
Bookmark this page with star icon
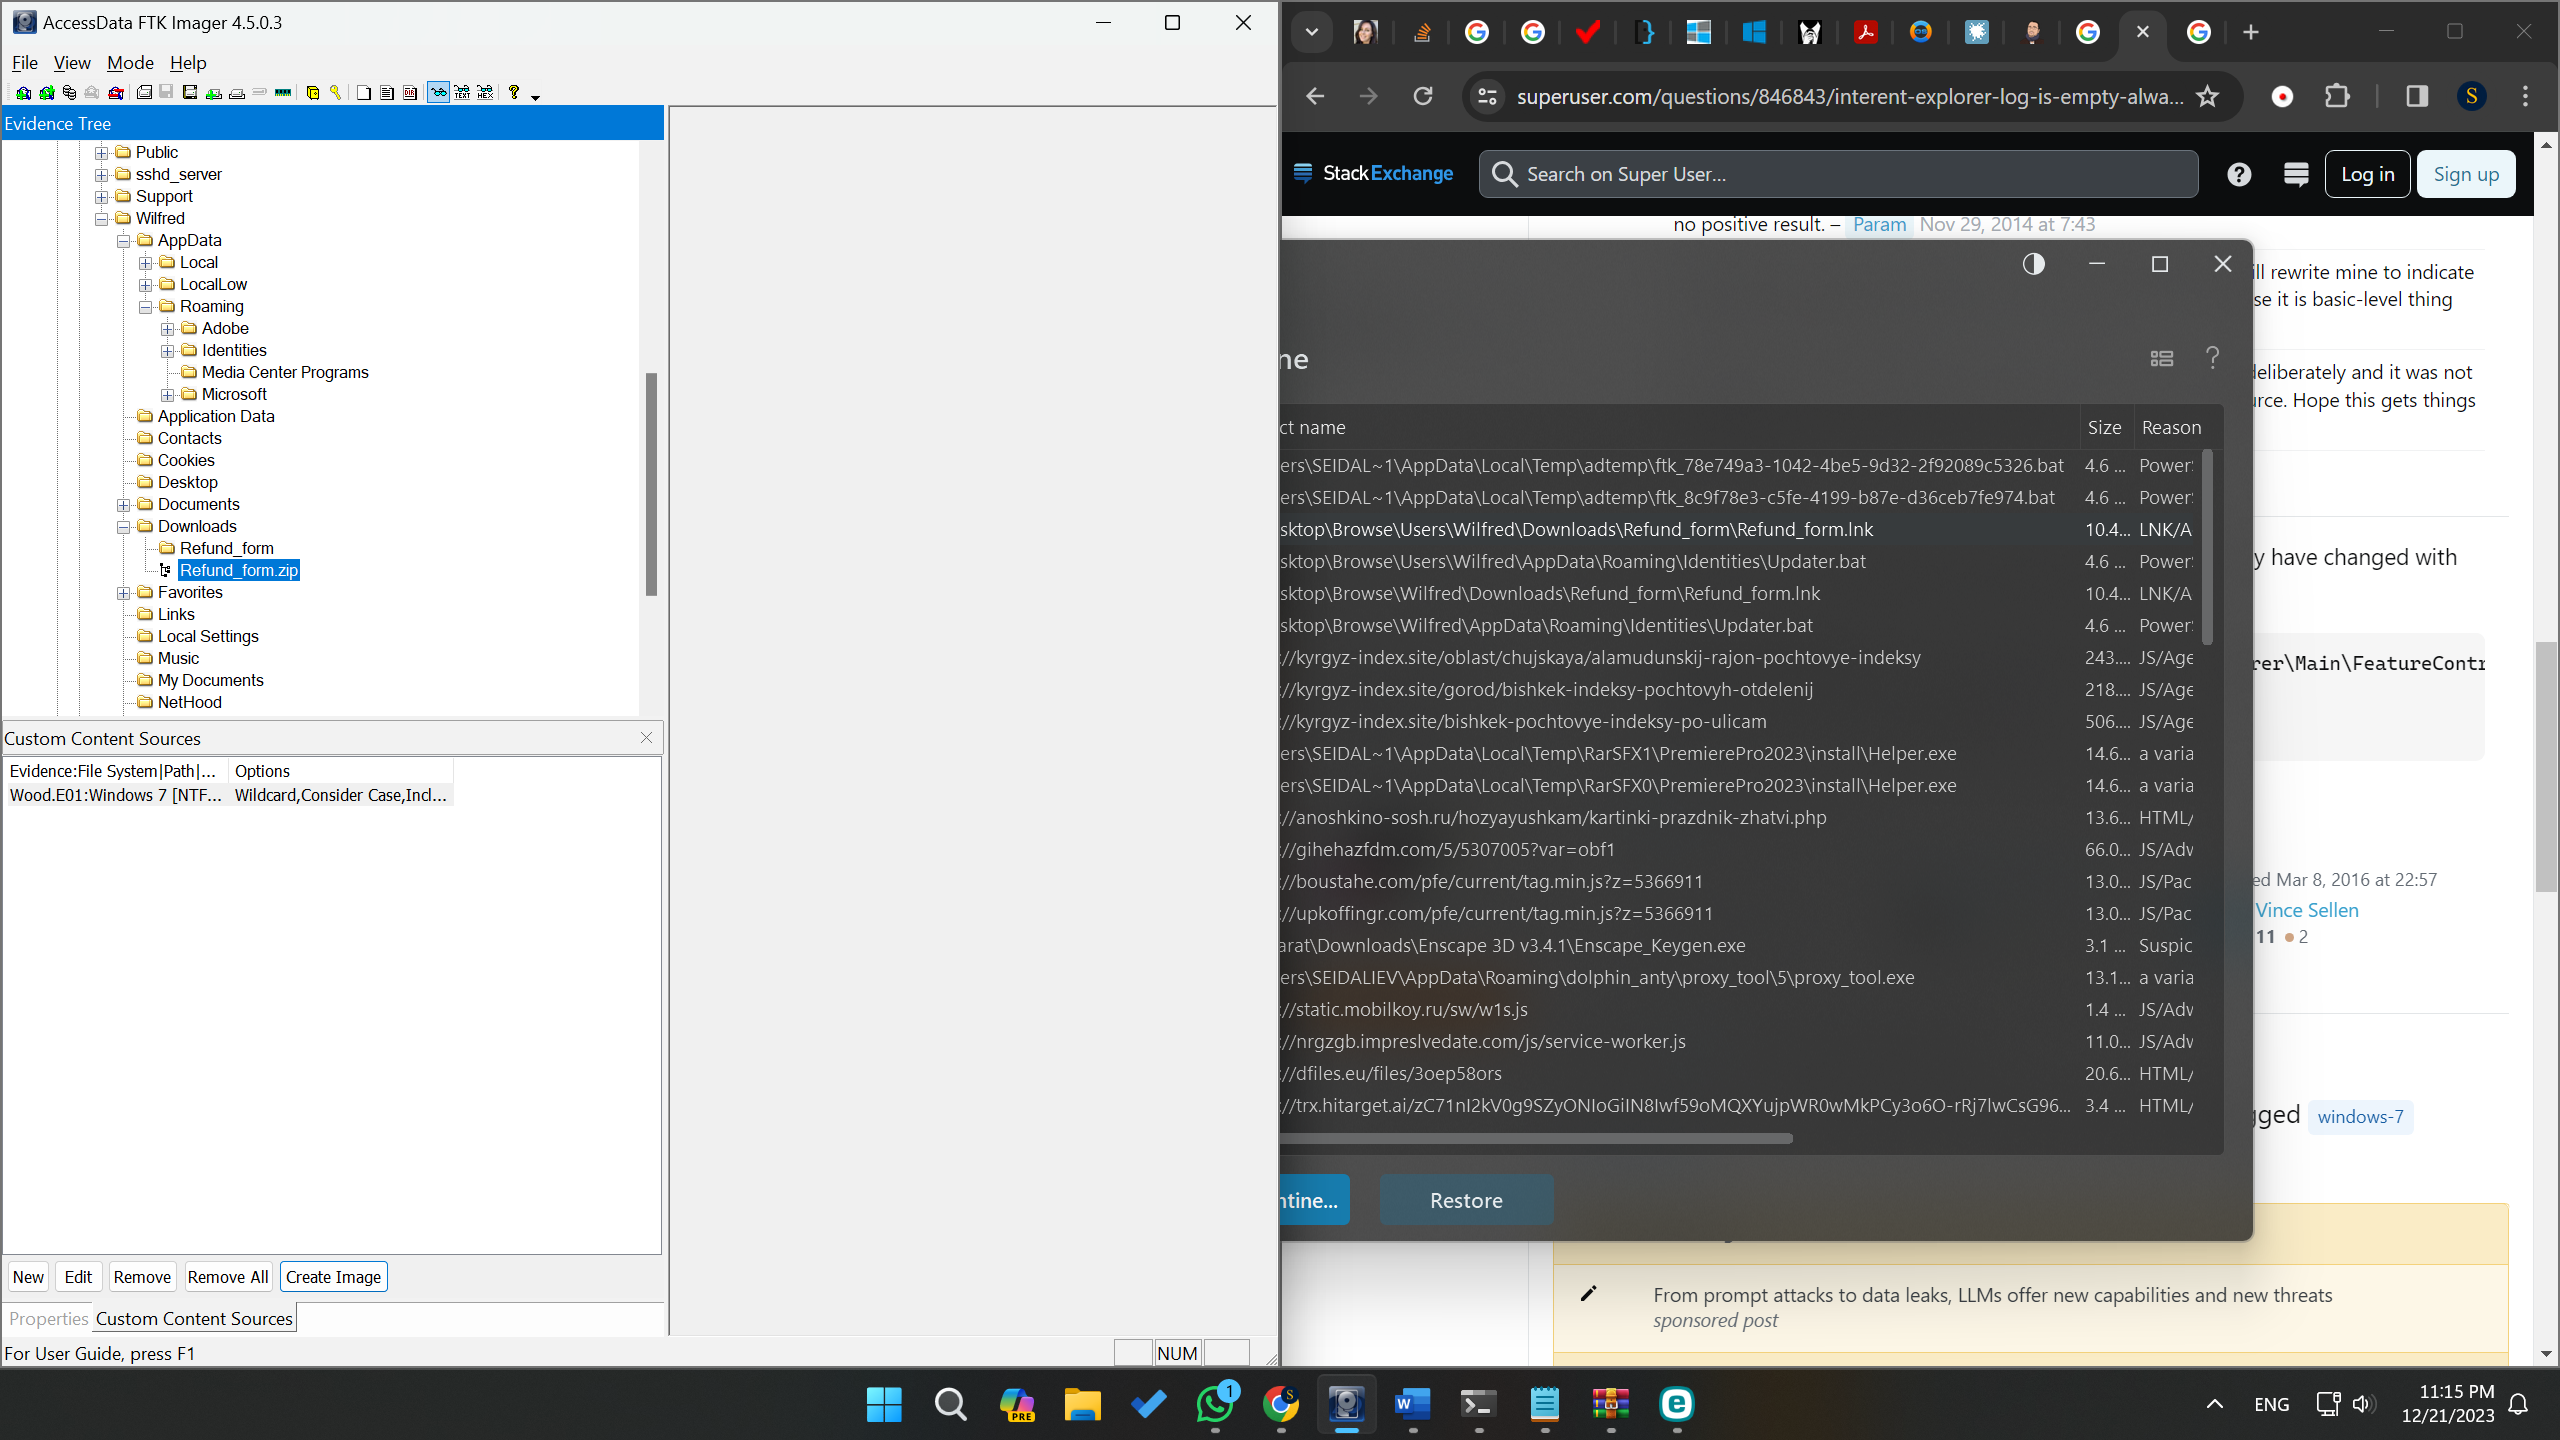(x=2208, y=96)
